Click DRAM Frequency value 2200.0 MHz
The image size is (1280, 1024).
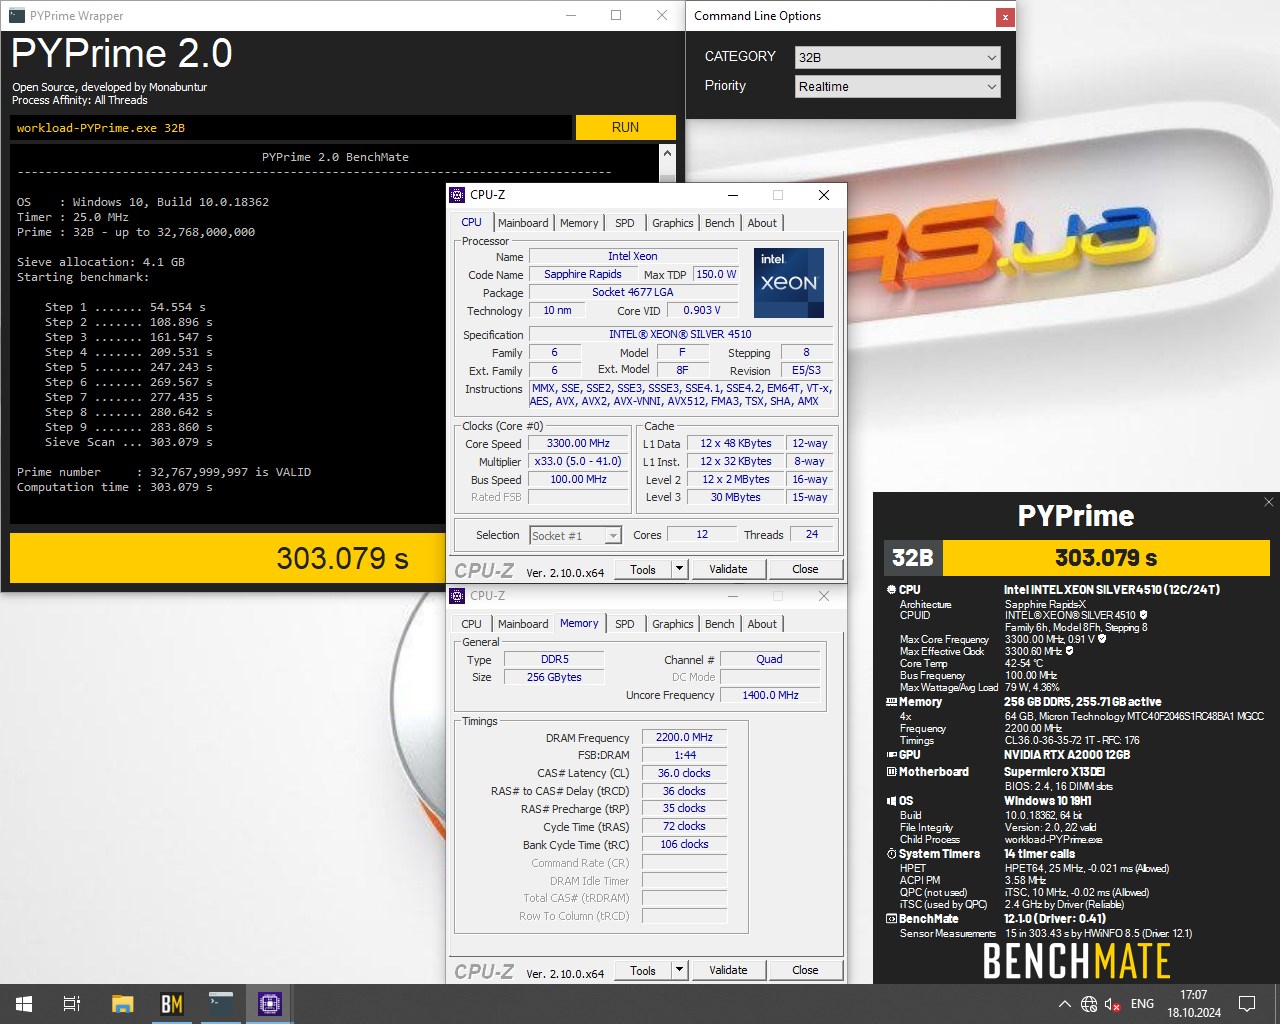[x=684, y=737]
